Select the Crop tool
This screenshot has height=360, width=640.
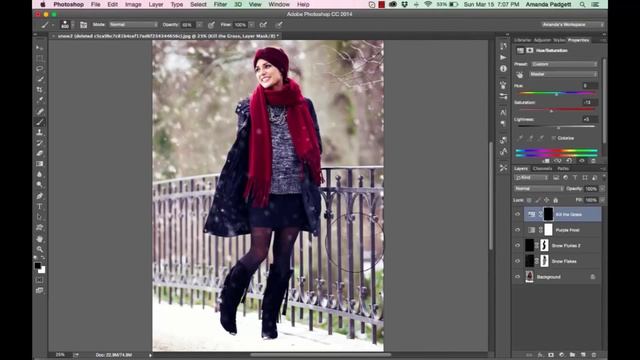coord(40,89)
